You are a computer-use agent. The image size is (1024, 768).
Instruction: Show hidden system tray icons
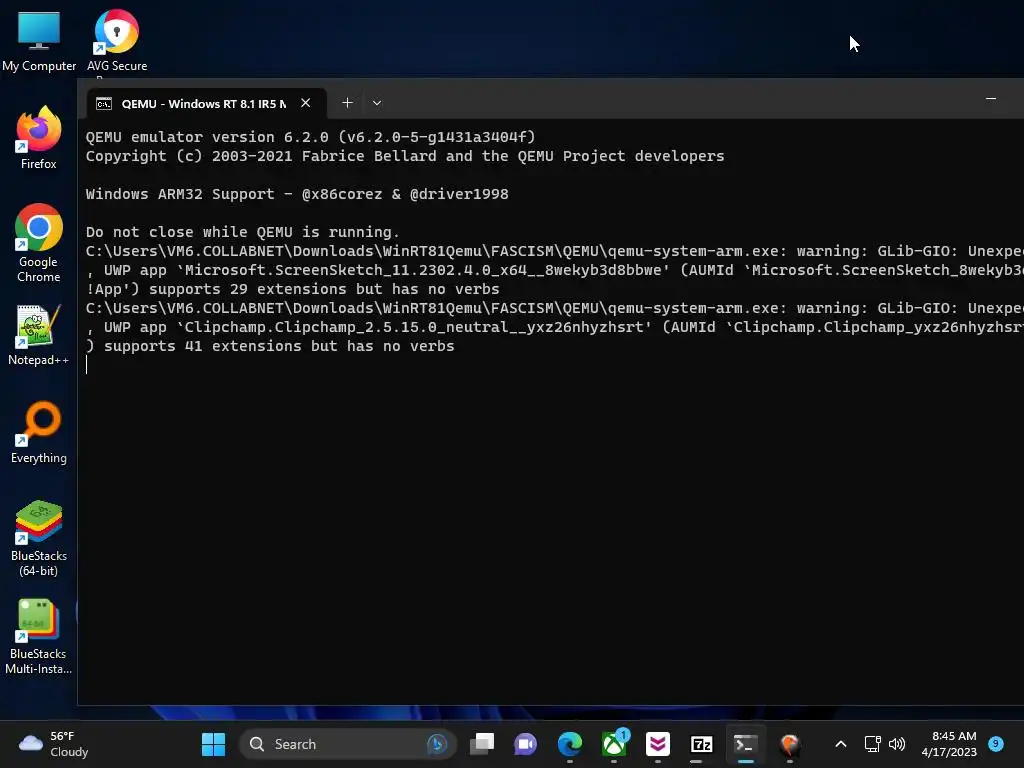tap(841, 744)
